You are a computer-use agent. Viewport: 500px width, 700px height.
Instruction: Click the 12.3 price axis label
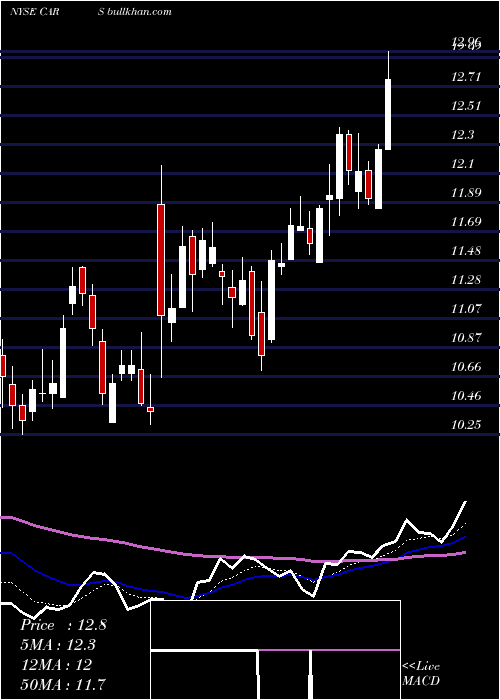462,135
